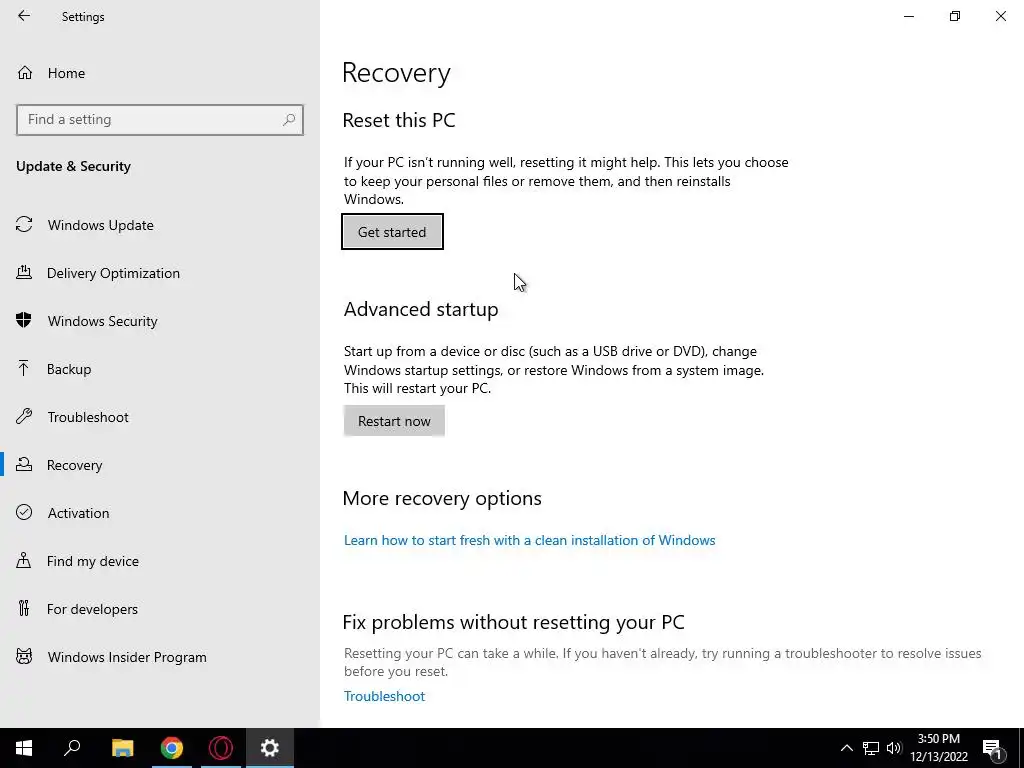Click the More recovery options heading
Screen dimensions: 1024x768
pyautogui.click(x=442, y=498)
